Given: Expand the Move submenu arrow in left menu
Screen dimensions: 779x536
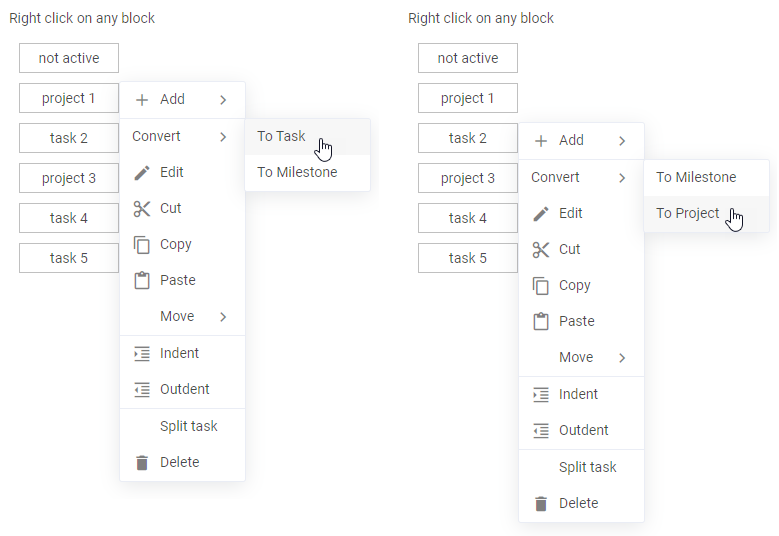Looking at the screenshot, I should [x=223, y=316].
